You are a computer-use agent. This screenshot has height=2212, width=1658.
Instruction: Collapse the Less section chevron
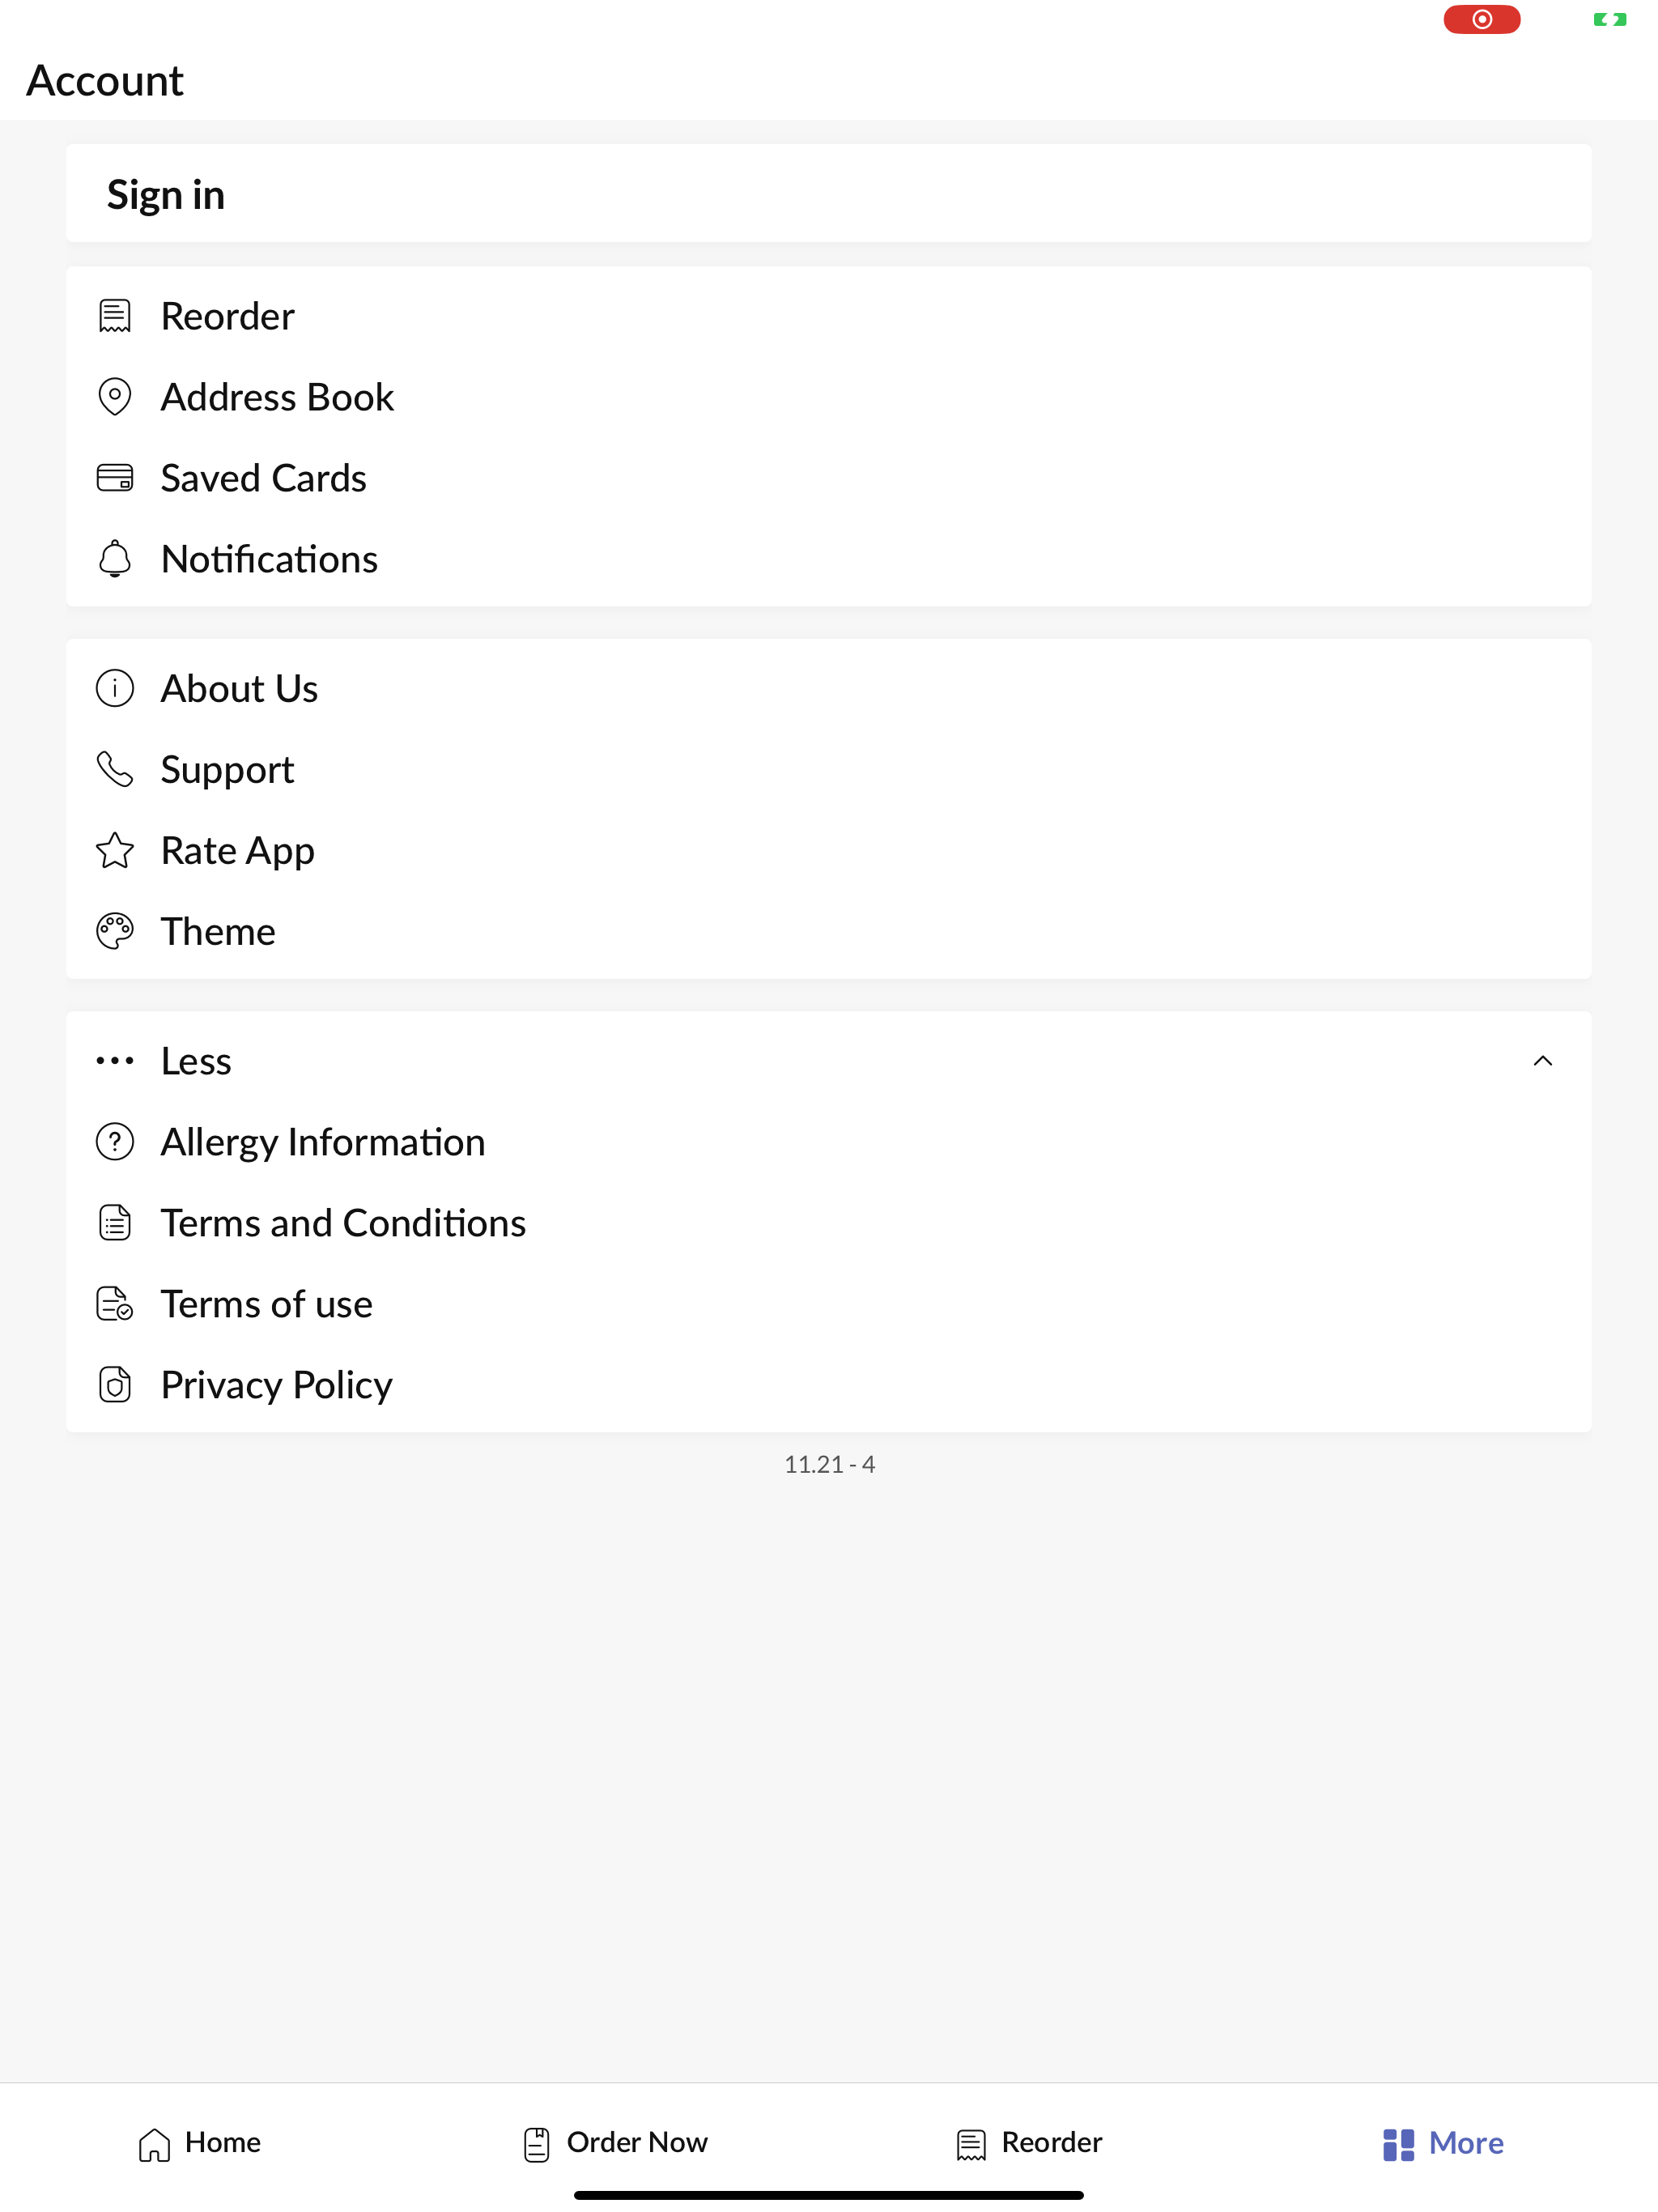click(x=1543, y=1061)
